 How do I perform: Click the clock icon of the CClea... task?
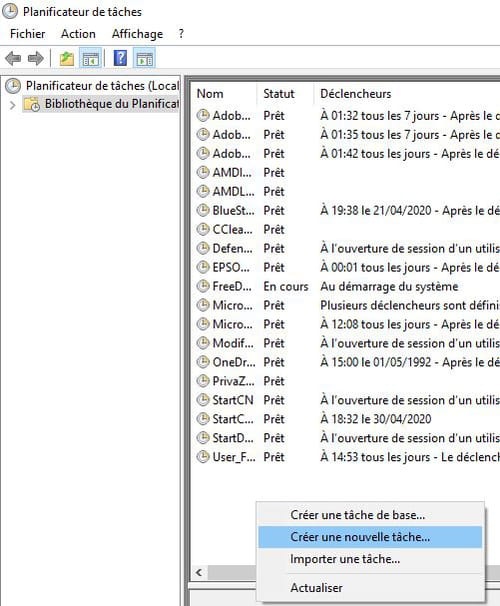pos(203,229)
